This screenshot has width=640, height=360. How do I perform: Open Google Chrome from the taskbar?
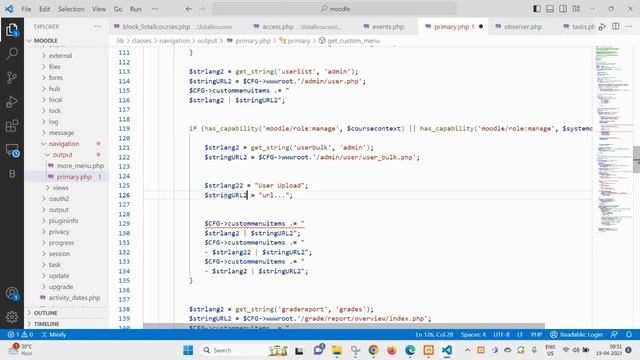point(373,350)
